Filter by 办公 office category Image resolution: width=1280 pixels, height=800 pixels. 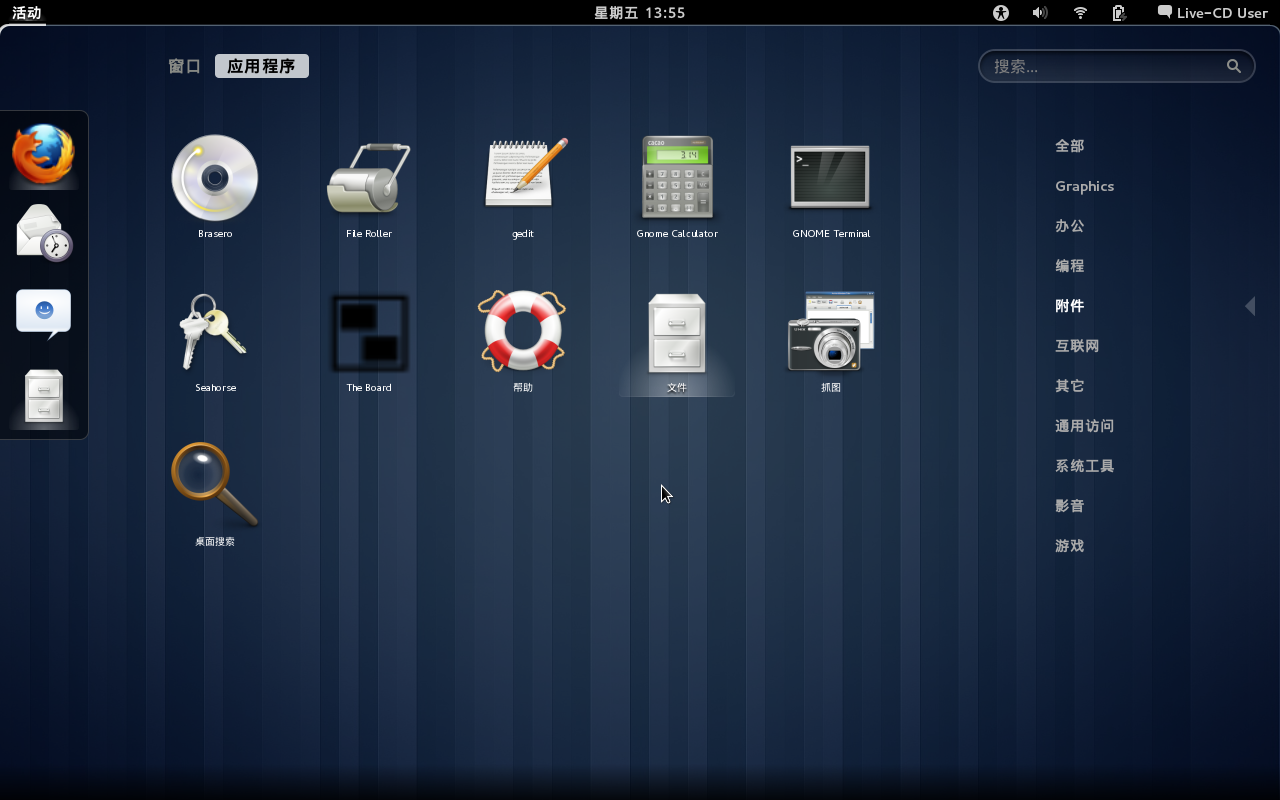point(1069,226)
